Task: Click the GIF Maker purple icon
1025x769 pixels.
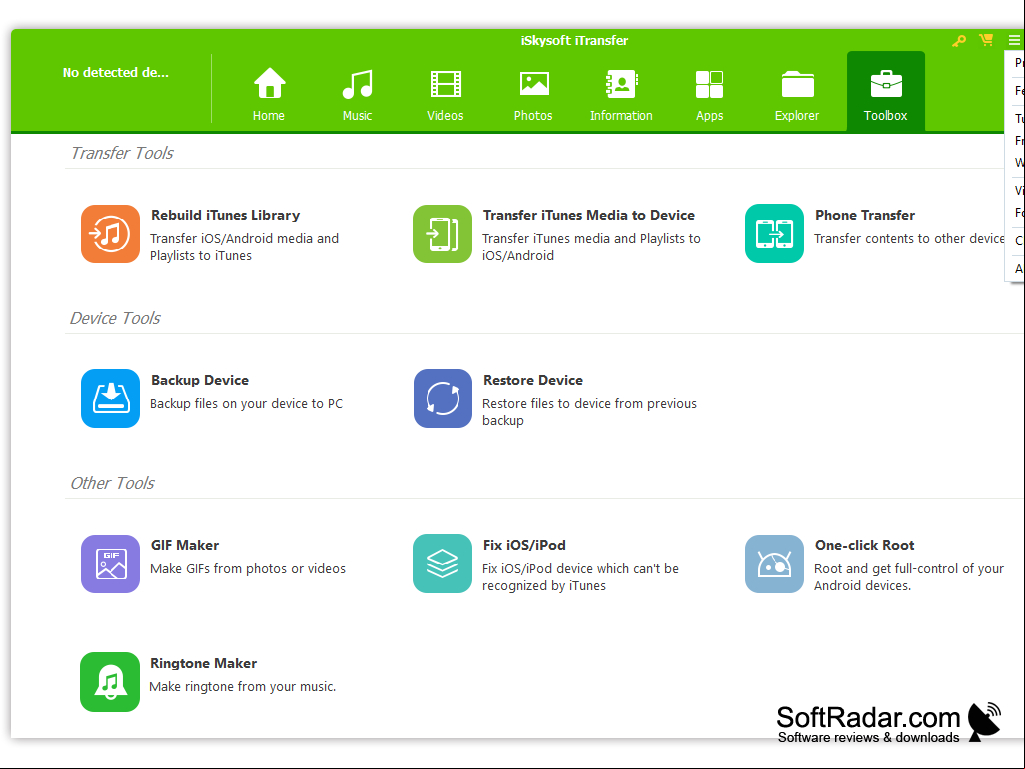Action: (110, 564)
